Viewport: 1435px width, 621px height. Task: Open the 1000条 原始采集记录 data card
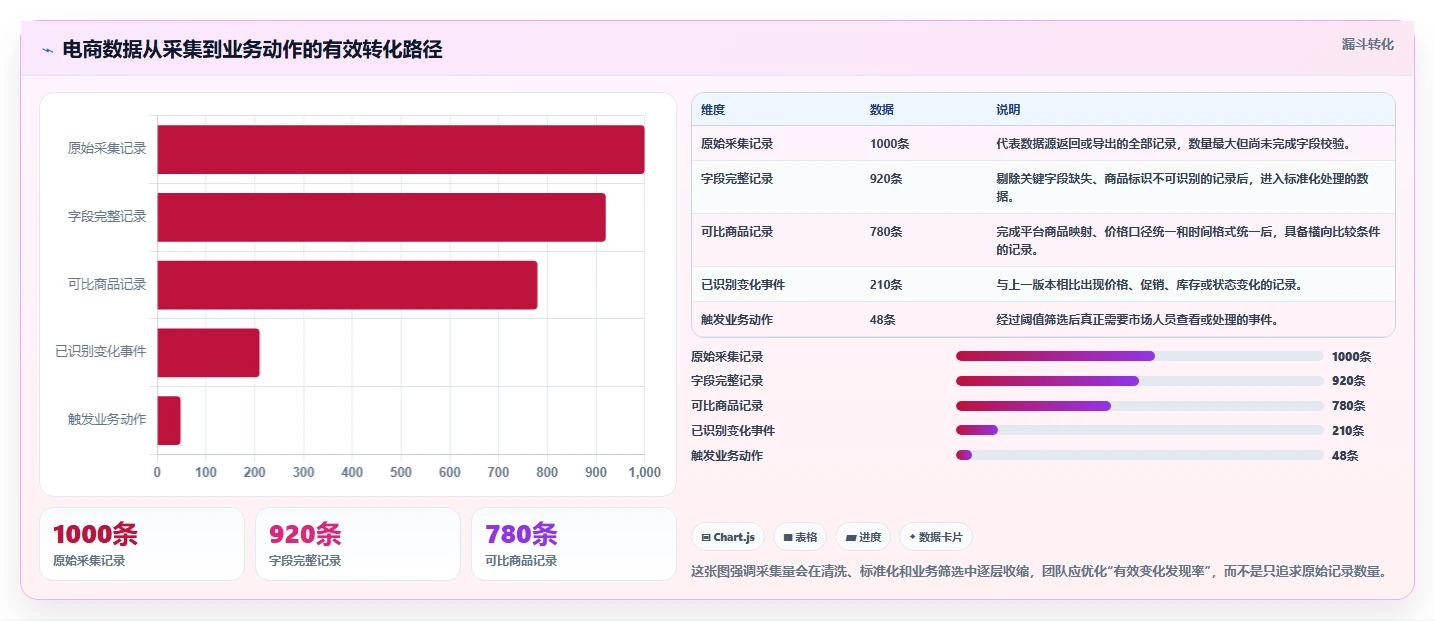(142, 544)
